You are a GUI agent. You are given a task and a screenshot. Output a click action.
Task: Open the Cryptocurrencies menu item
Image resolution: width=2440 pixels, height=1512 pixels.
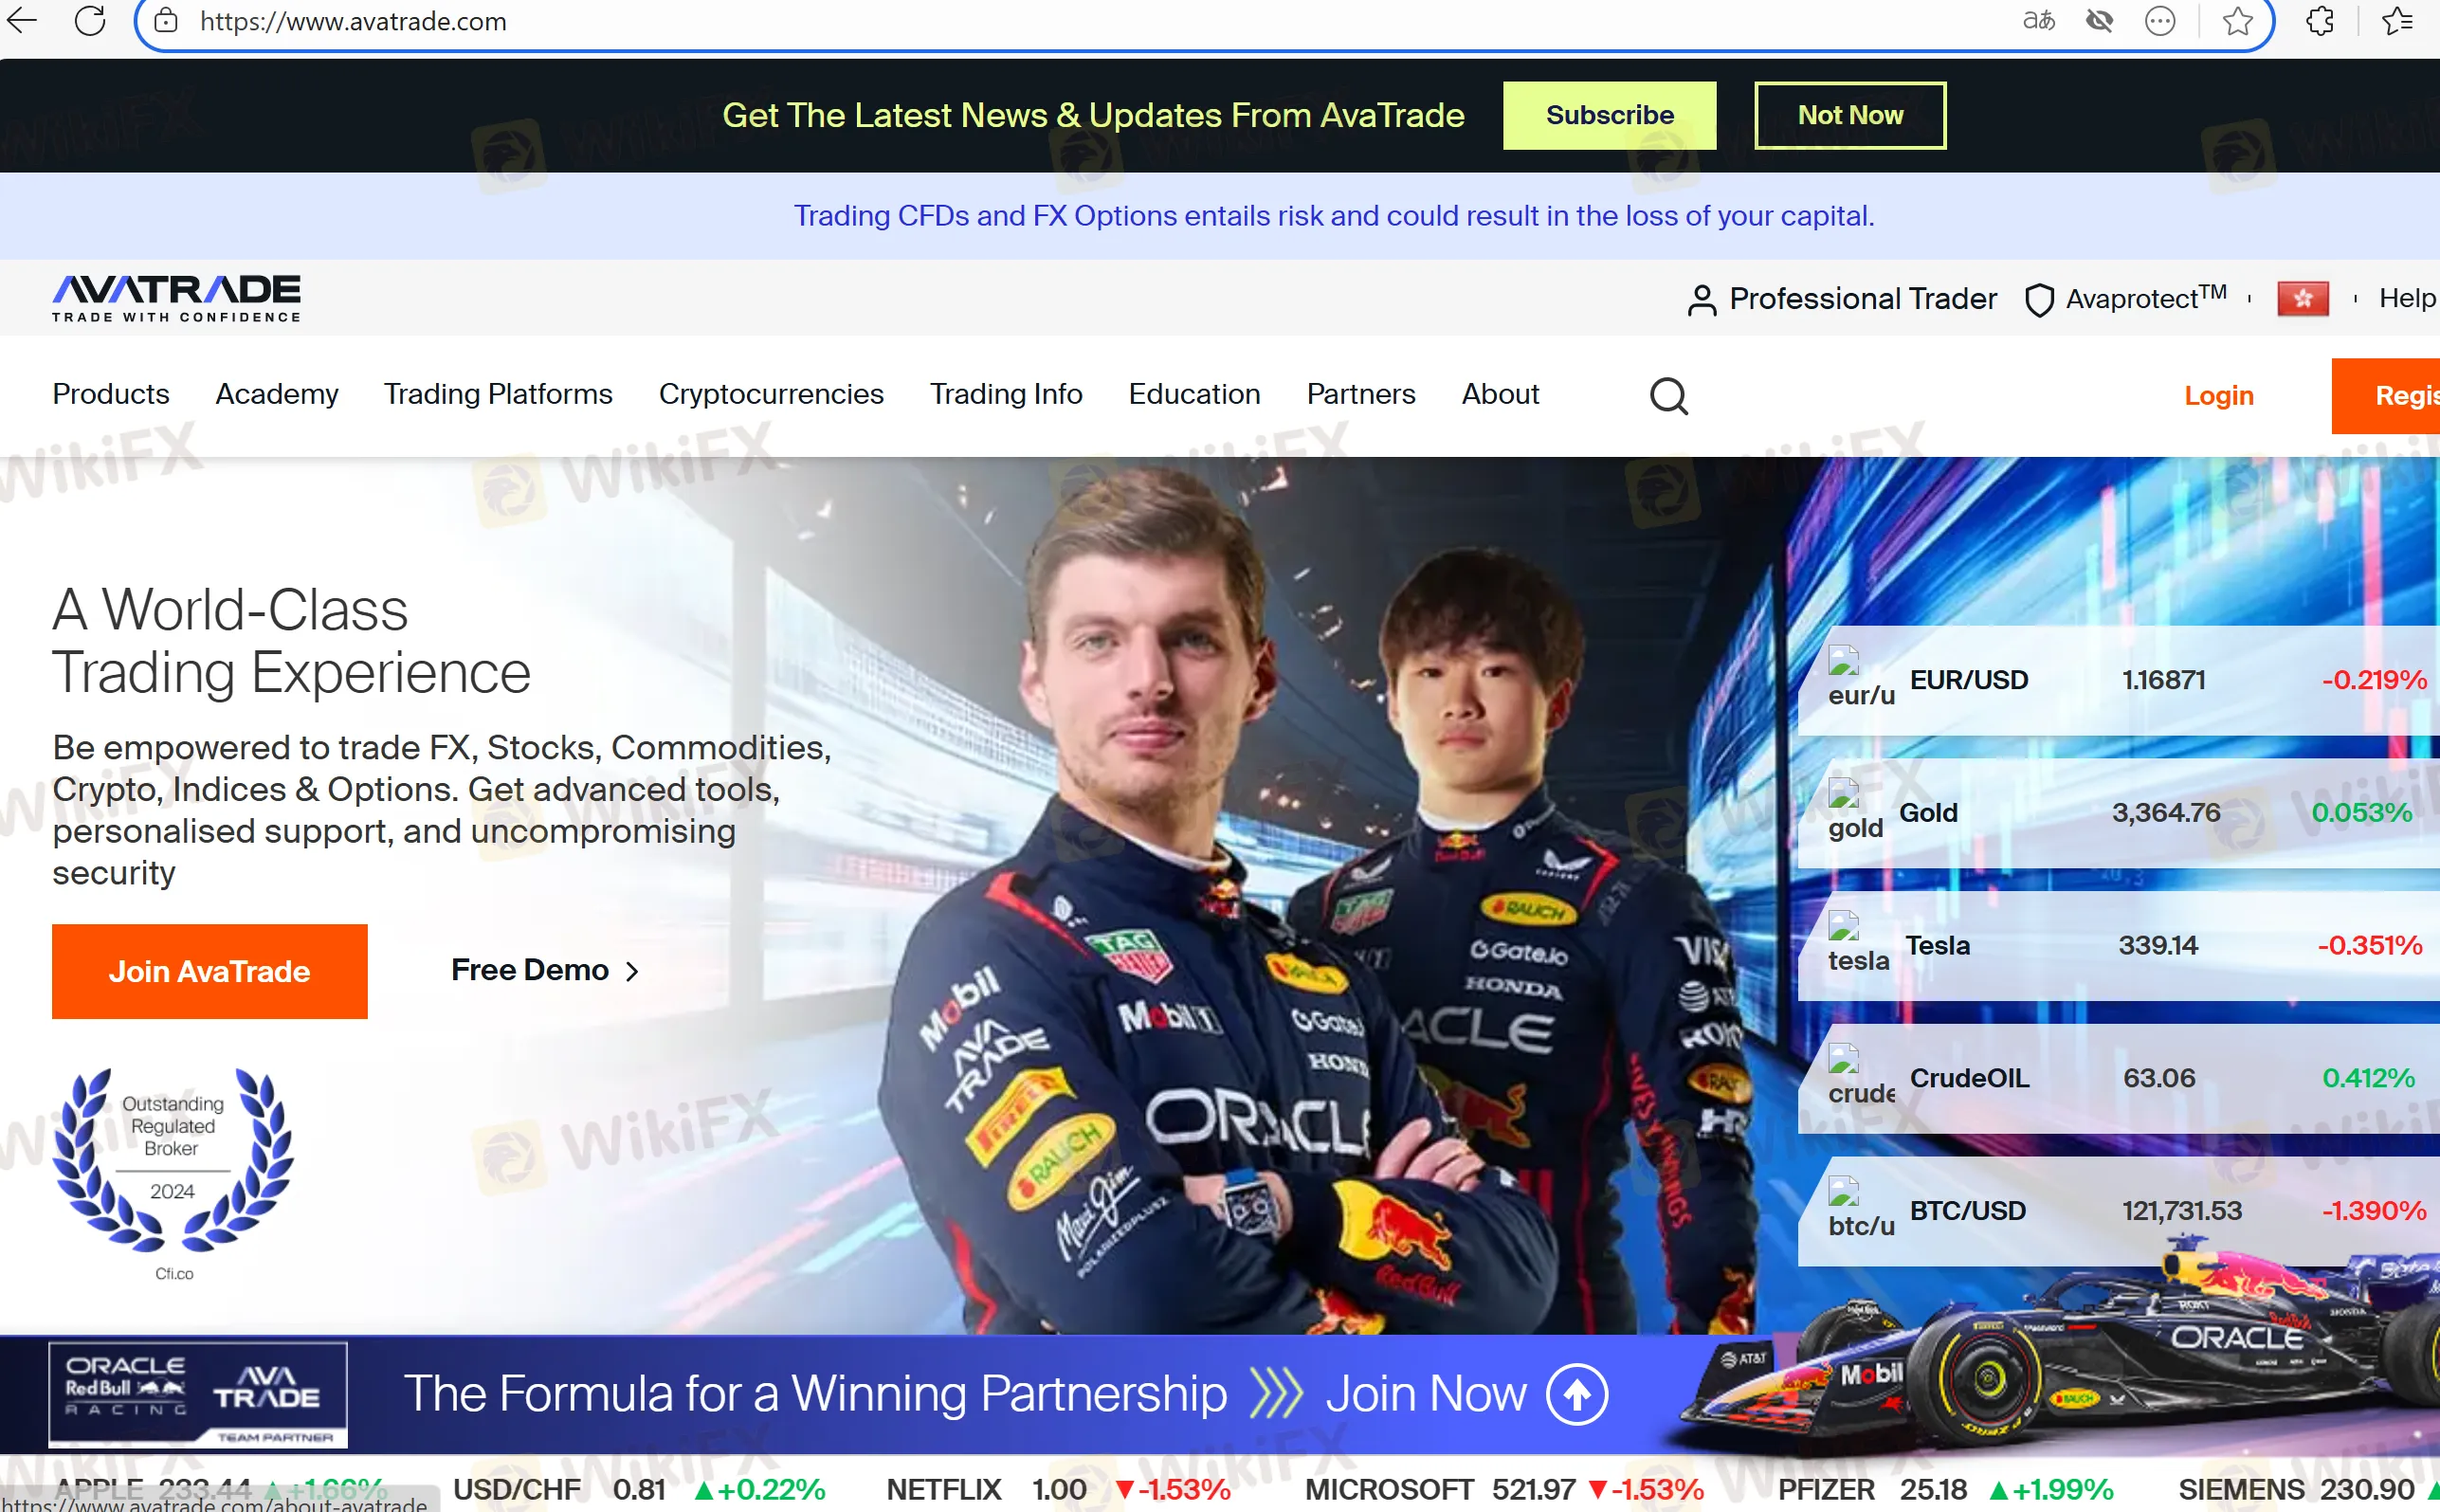771,394
